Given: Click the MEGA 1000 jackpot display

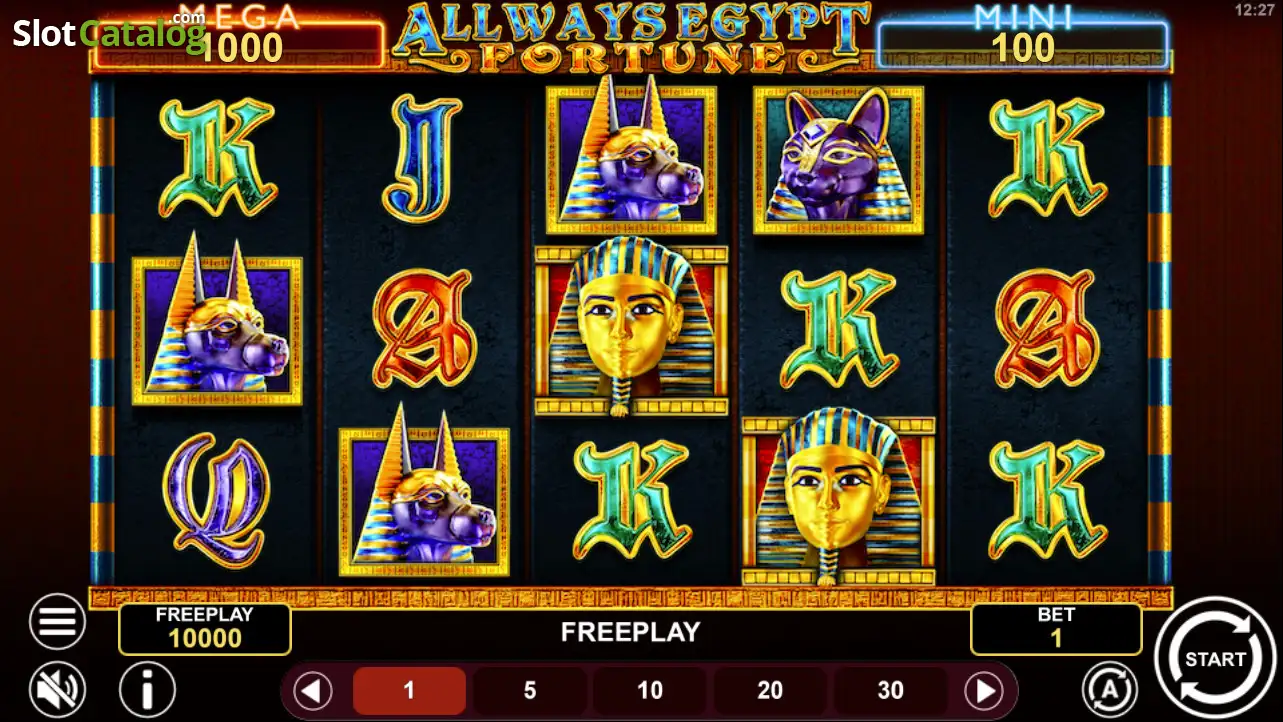Looking at the screenshot, I should pyautogui.click(x=238, y=40).
